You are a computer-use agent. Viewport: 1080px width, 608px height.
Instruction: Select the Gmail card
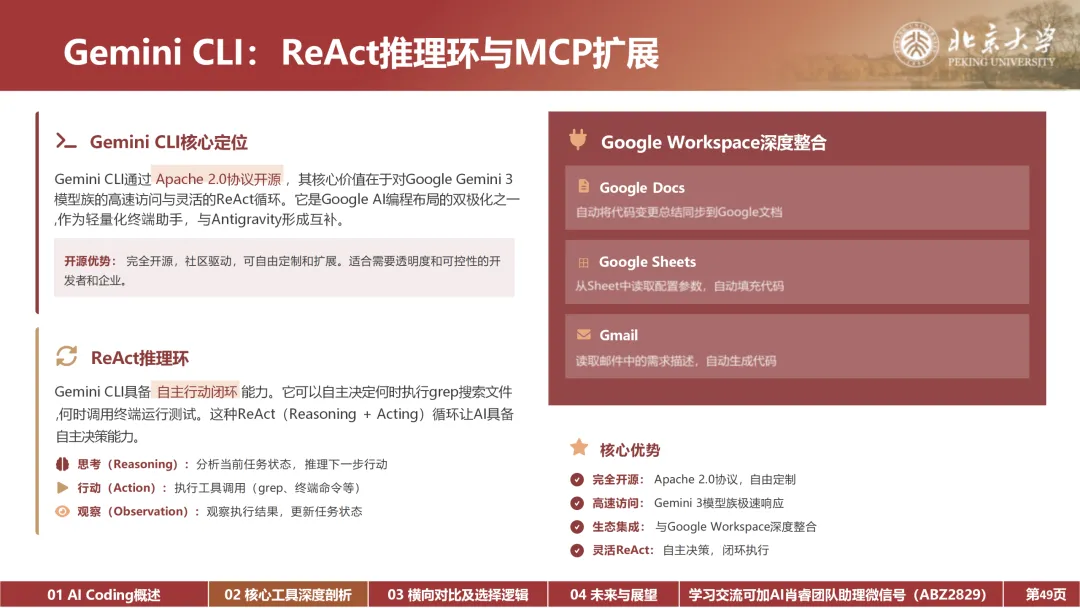[x=797, y=346]
